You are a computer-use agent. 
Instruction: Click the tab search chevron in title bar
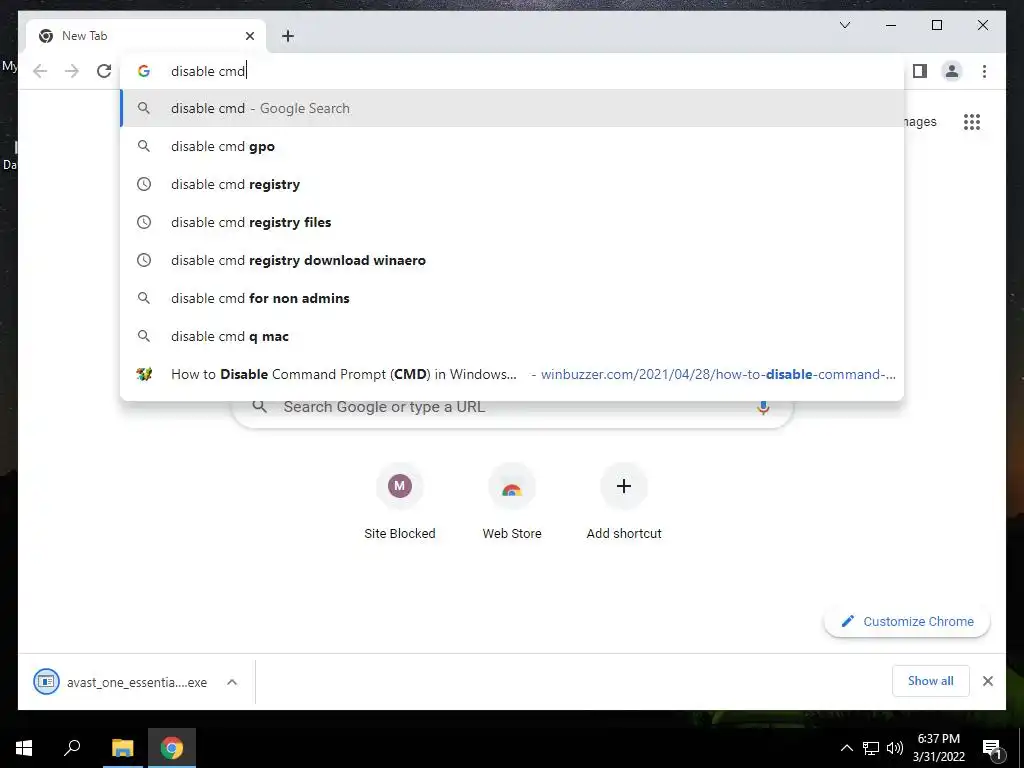click(x=844, y=25)
